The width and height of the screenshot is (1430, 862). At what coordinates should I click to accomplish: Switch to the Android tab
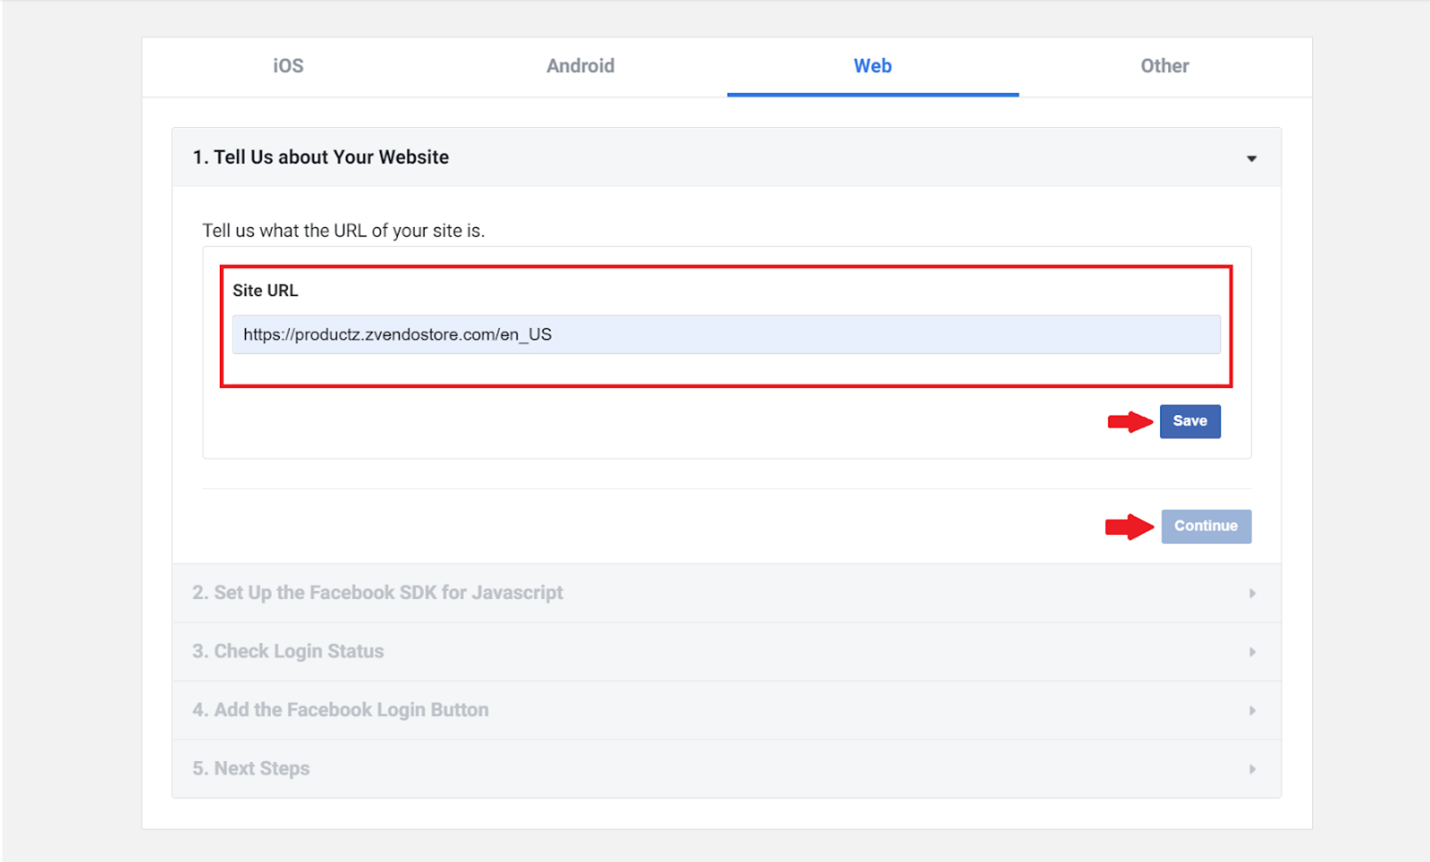click(x=580, y=66)
